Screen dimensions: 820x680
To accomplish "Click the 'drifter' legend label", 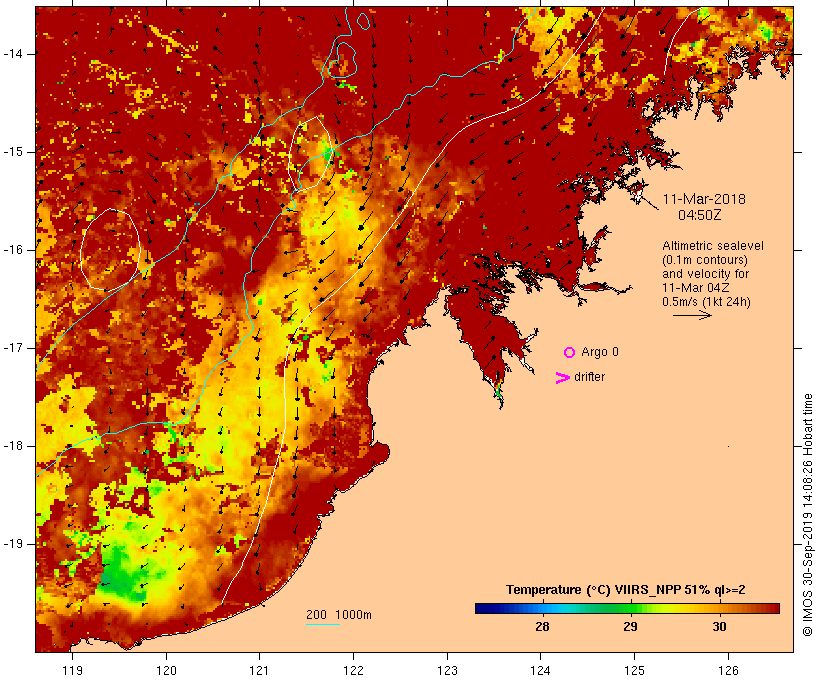I will pos(589,377).
